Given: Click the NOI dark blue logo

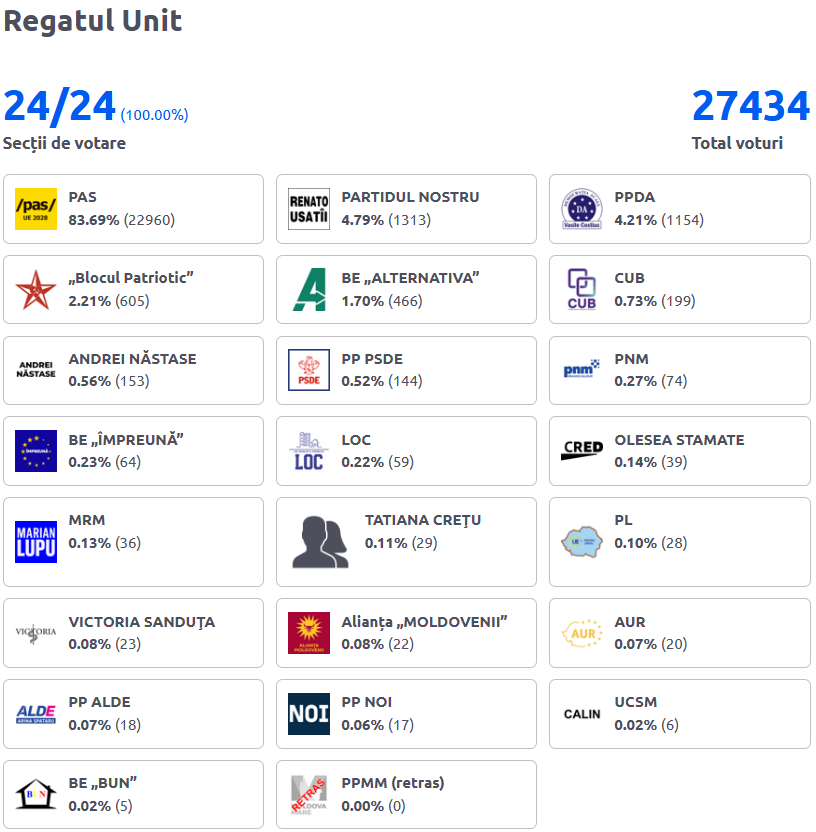Looking at the screenshot, I should point(309,714).
